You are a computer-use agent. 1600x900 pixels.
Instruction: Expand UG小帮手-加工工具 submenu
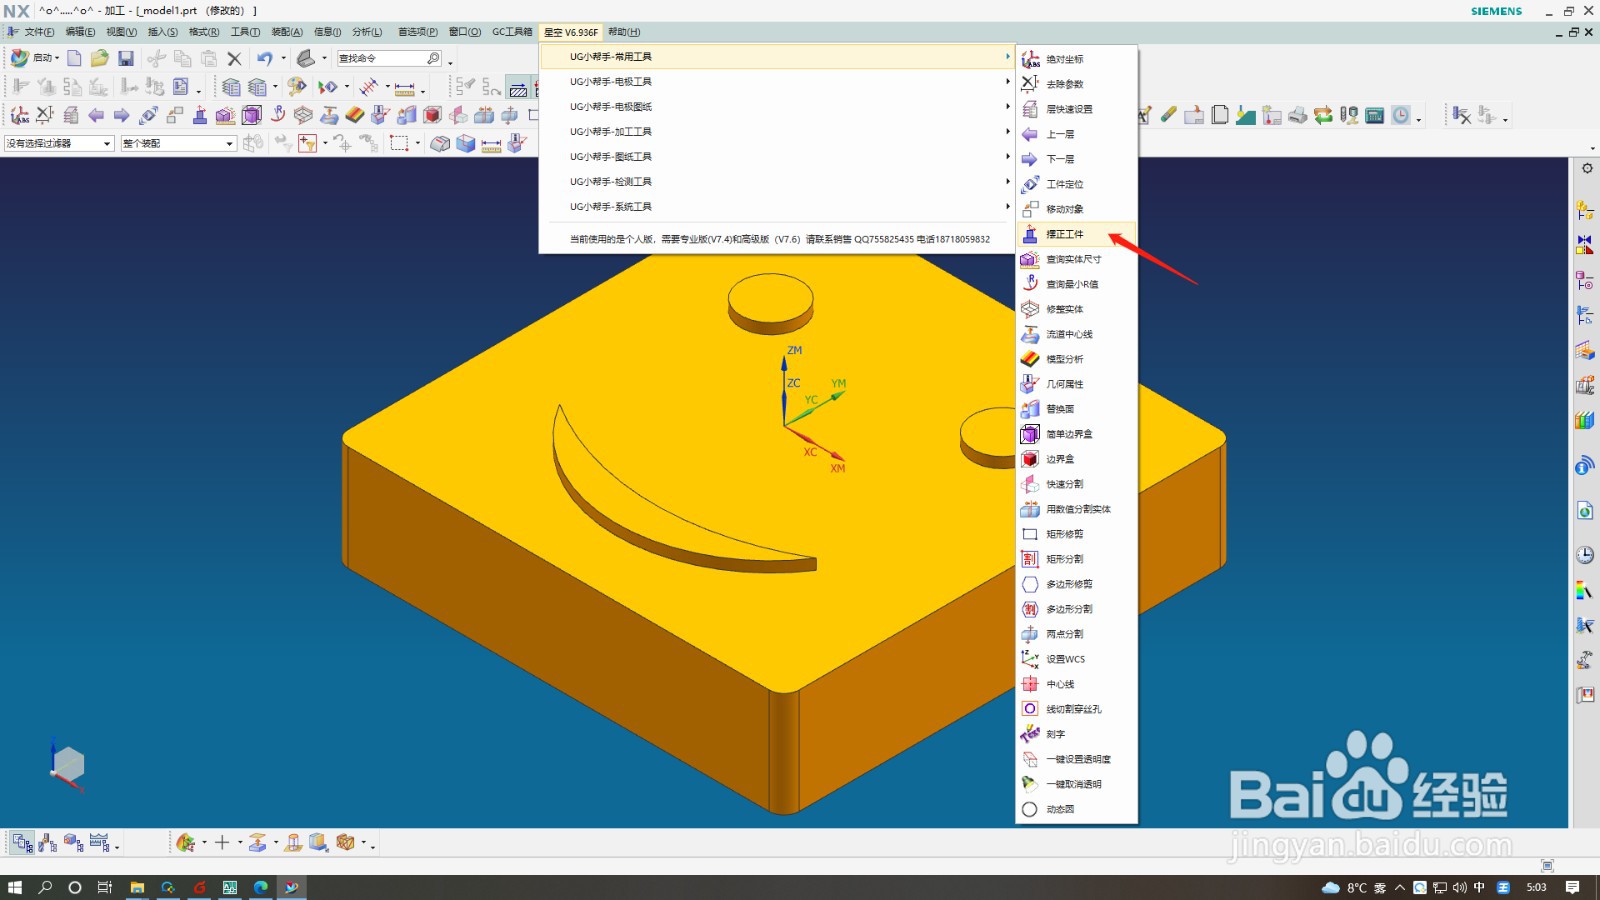pos(777,132)
